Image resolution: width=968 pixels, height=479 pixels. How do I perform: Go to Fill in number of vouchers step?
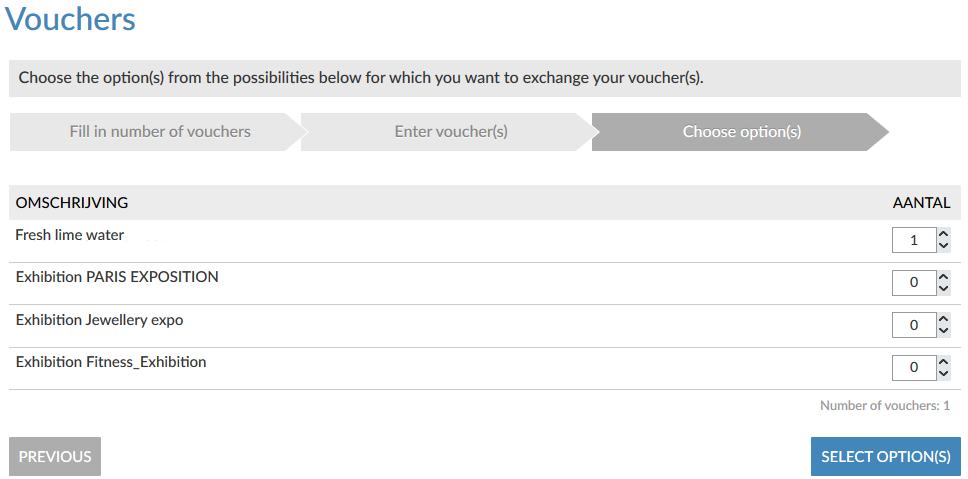(x=160, y=132)
